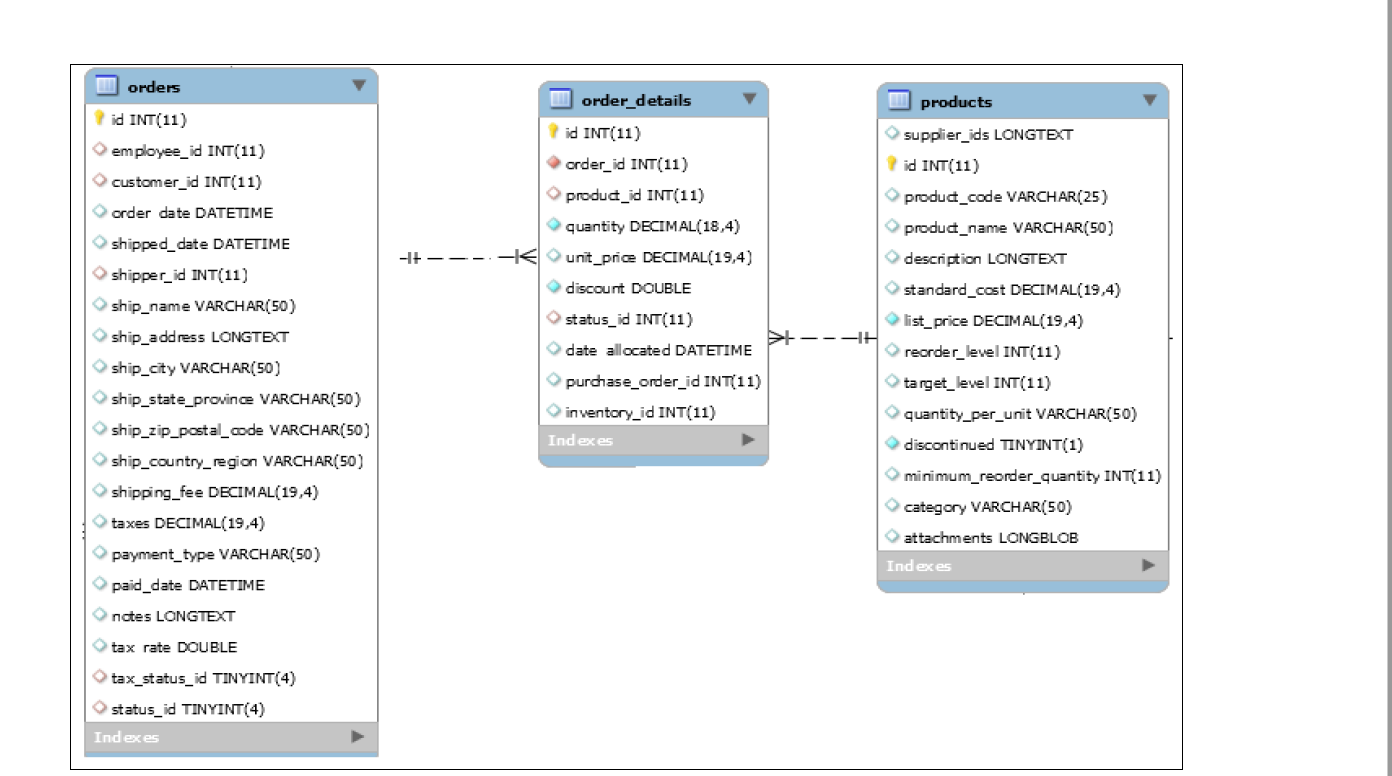Click the table icon in the orders header
This screenshot has width=1392, height=776.
coord(104,87)
